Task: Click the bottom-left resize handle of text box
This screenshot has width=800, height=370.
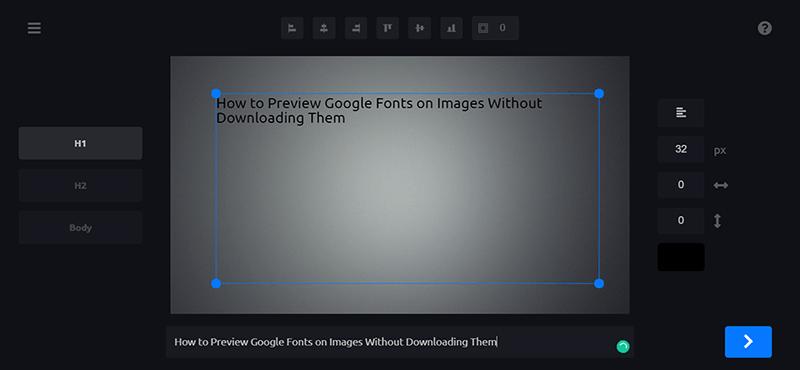Action: (x=216, y=283)
